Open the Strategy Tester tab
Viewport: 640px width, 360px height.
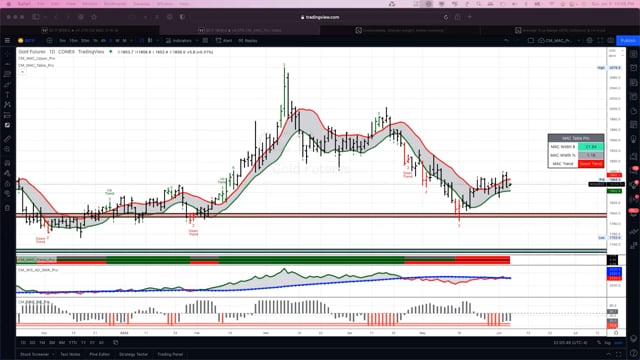(133, 354)
